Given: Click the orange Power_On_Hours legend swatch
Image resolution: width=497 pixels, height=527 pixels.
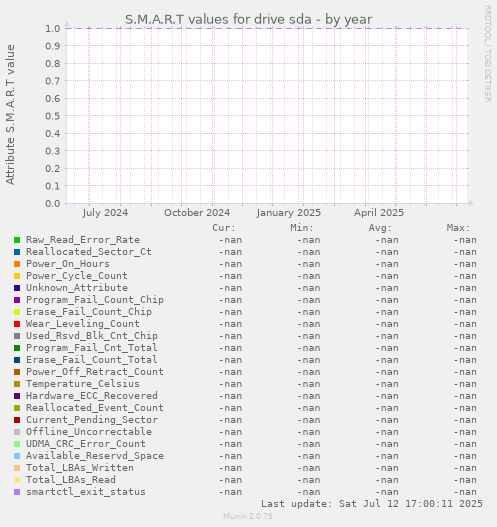Looking at the screenshot, I should 17,264.
